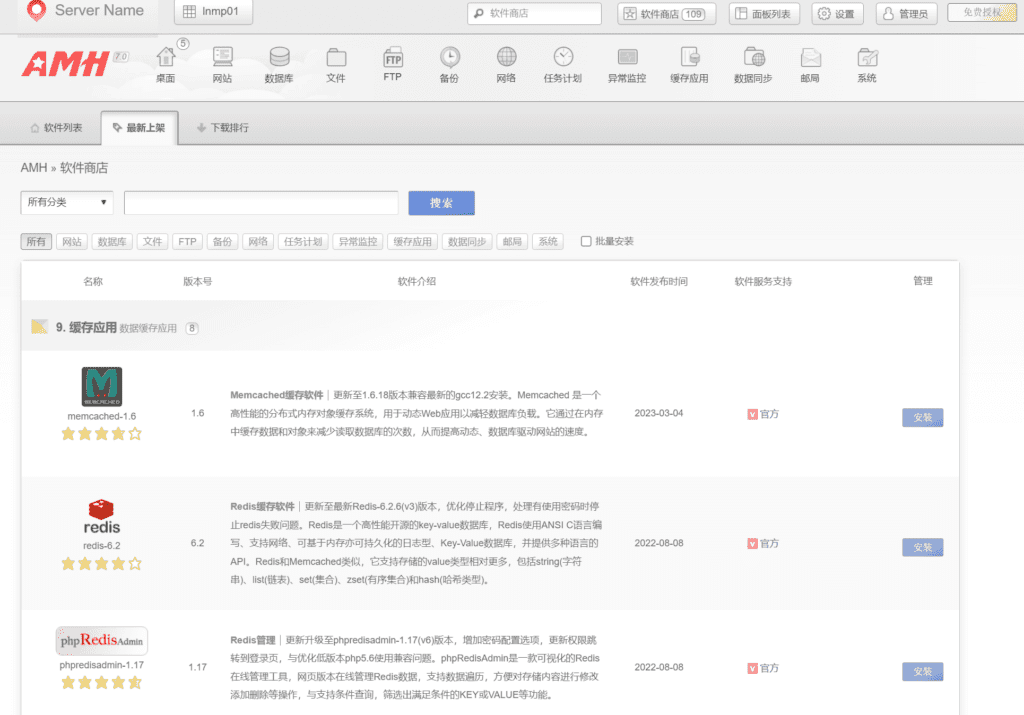Image resolution: width=1024 pixels, height=715 pixels.
Task: Open the 网络 network module
Action: (506, 65)
